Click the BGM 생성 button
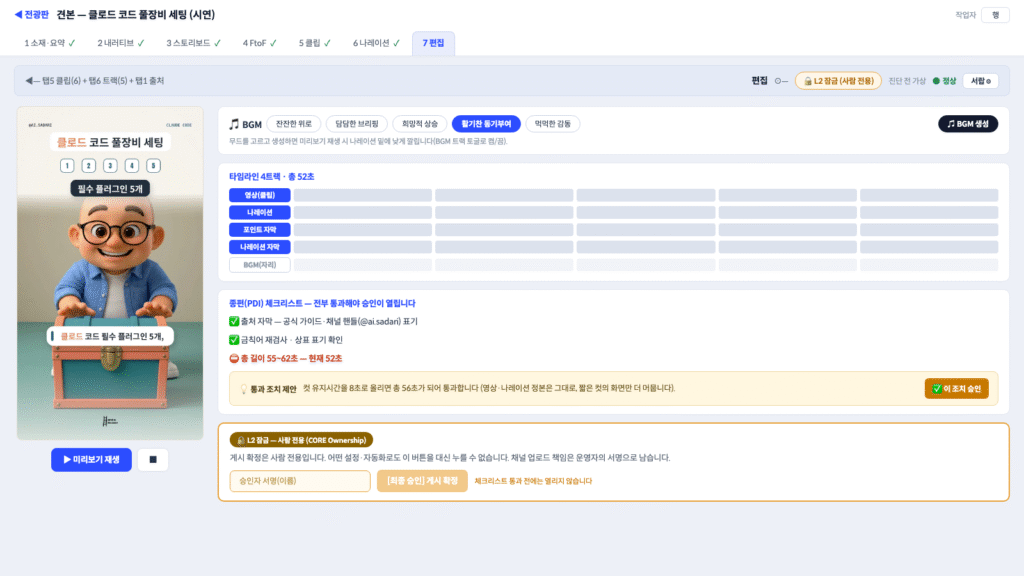Viewport: 1024px width, 576px height. pyautogui.click(x=968, y=123)
